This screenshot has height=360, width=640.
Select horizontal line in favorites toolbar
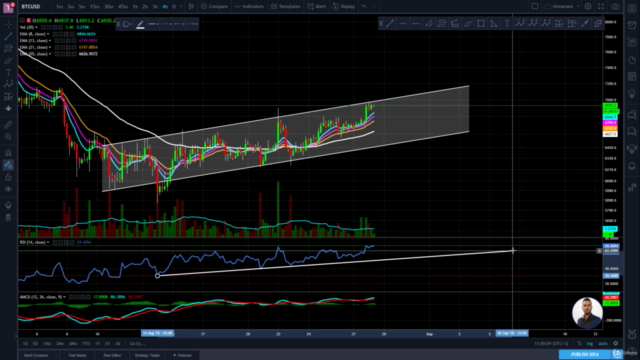pos(403,24)
